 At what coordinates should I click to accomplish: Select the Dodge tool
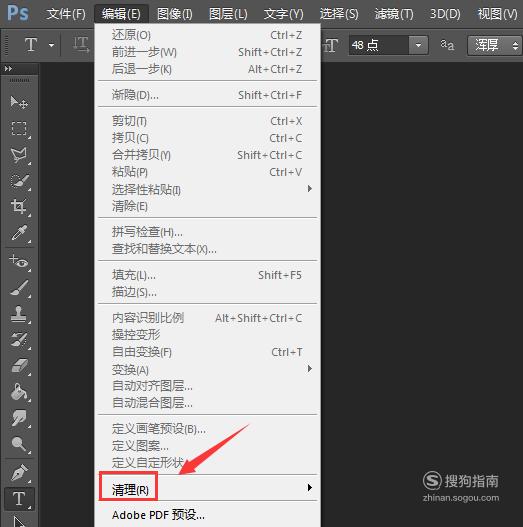[19, 444]
